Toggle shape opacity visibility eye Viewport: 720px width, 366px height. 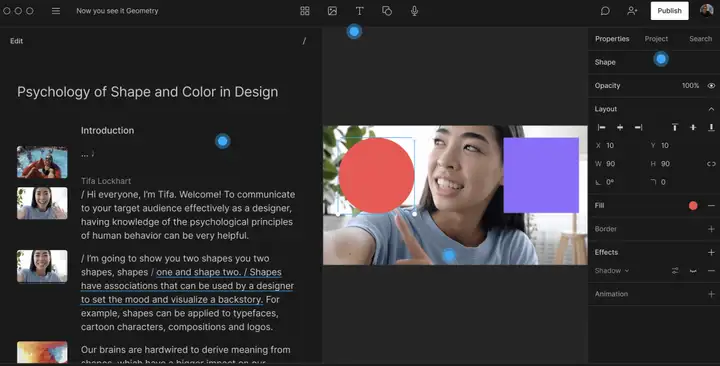pos(711,86)
